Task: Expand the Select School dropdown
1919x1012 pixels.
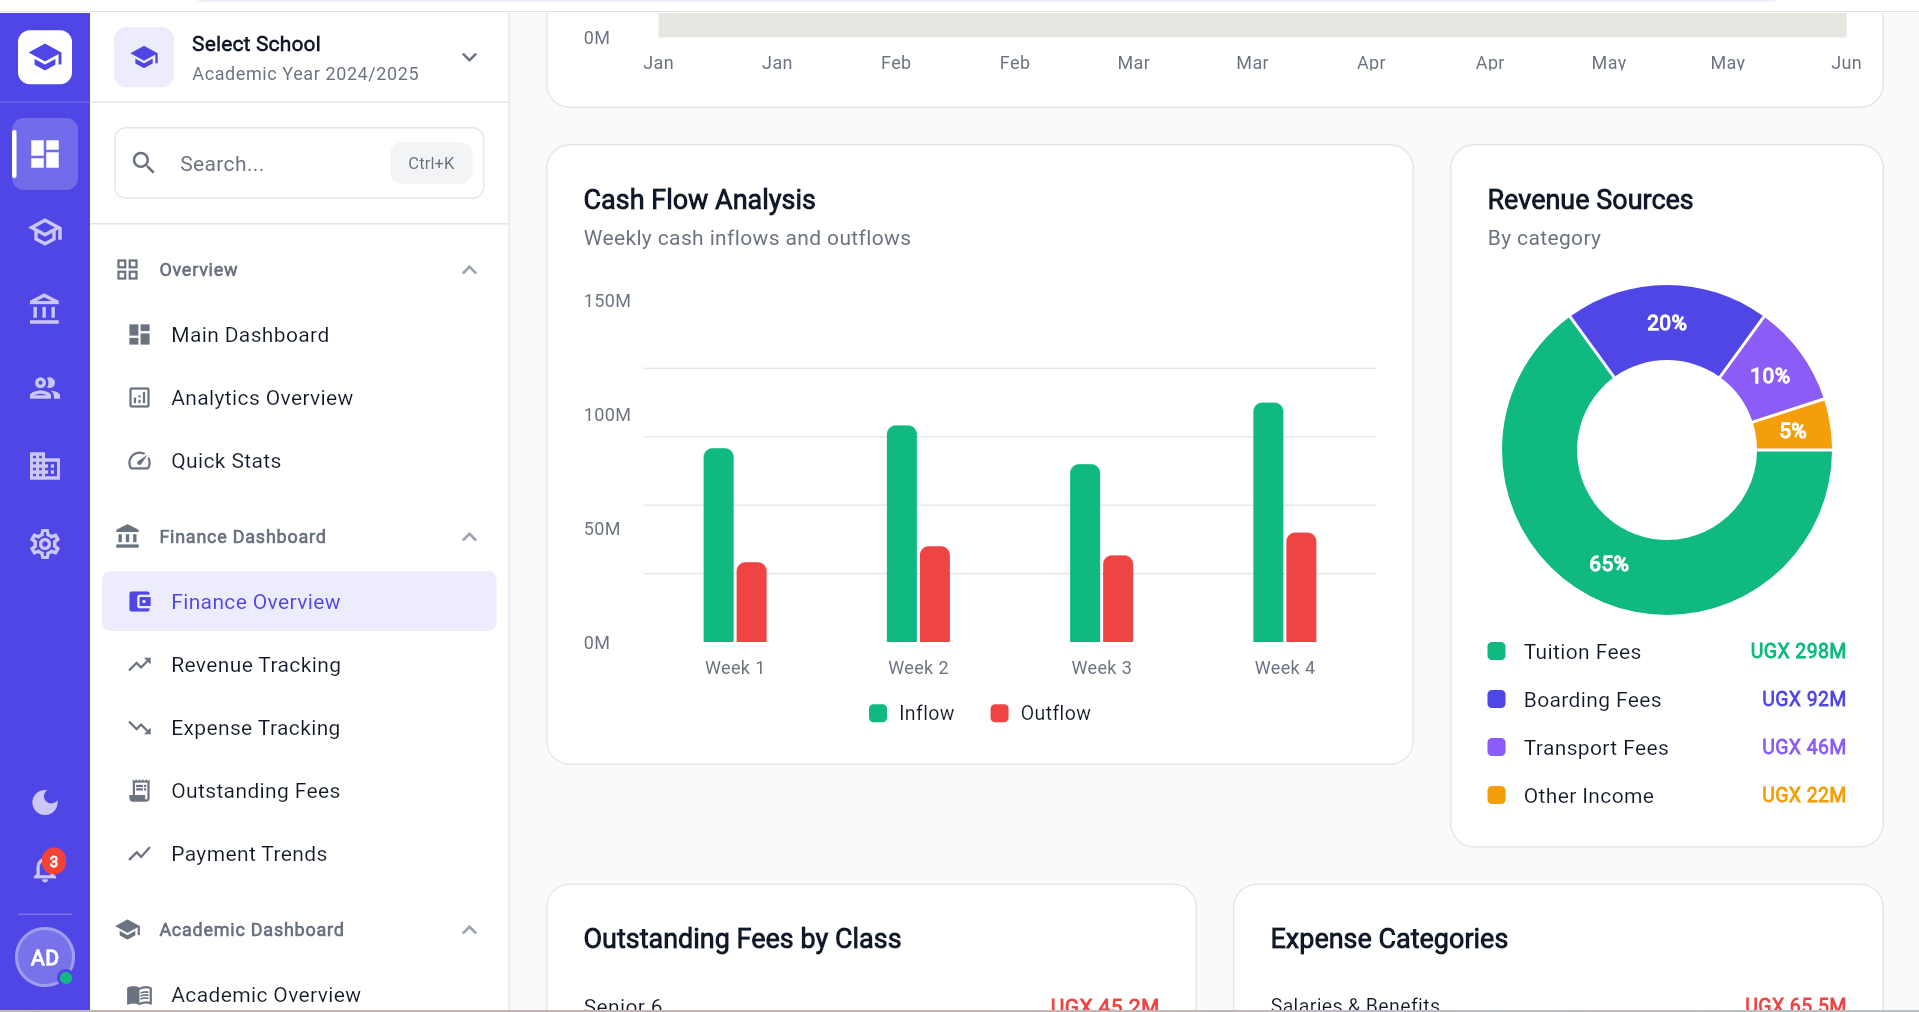Action: point(469,57)
